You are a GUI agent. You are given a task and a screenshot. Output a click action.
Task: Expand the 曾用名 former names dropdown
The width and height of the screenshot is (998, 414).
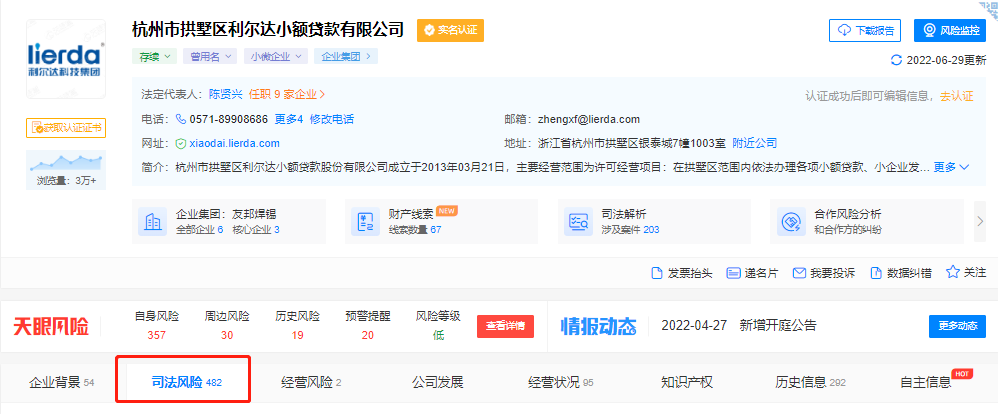pyautogui.click(x=209, y=56)
